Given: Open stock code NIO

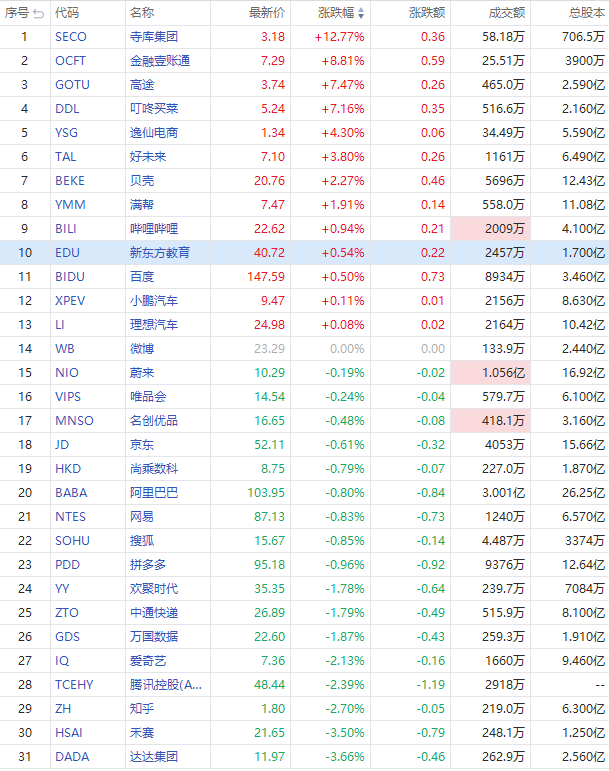Looking at the screenshot, I should coord(67,373).
